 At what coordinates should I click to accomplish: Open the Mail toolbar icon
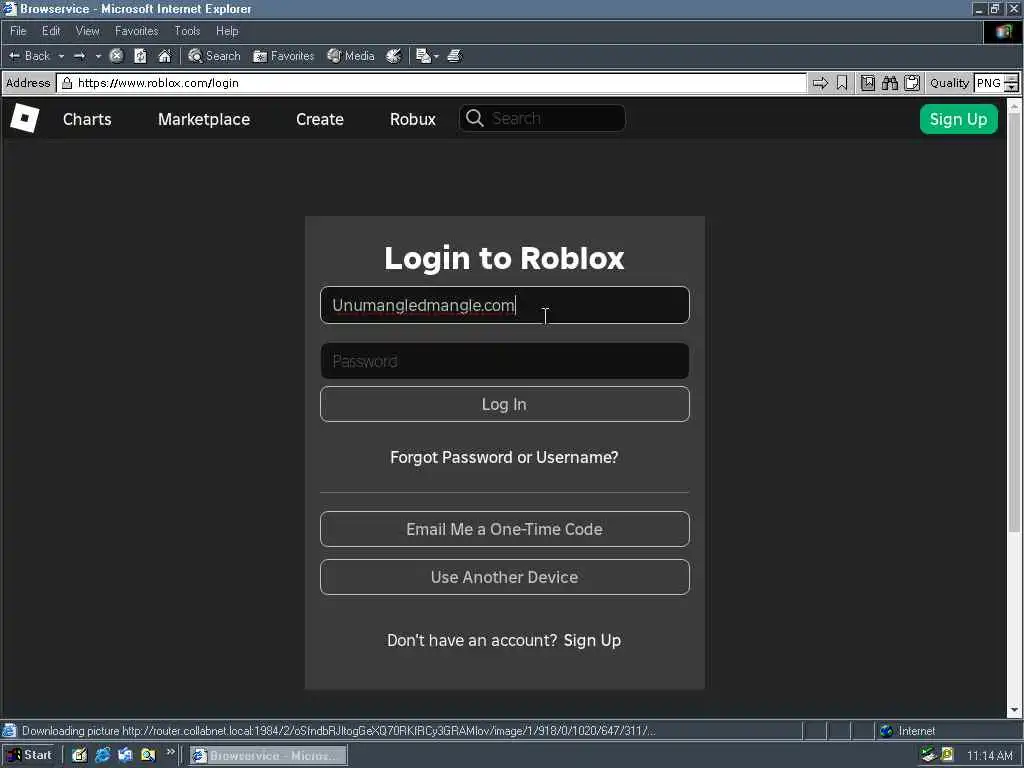tap(423, 56)
